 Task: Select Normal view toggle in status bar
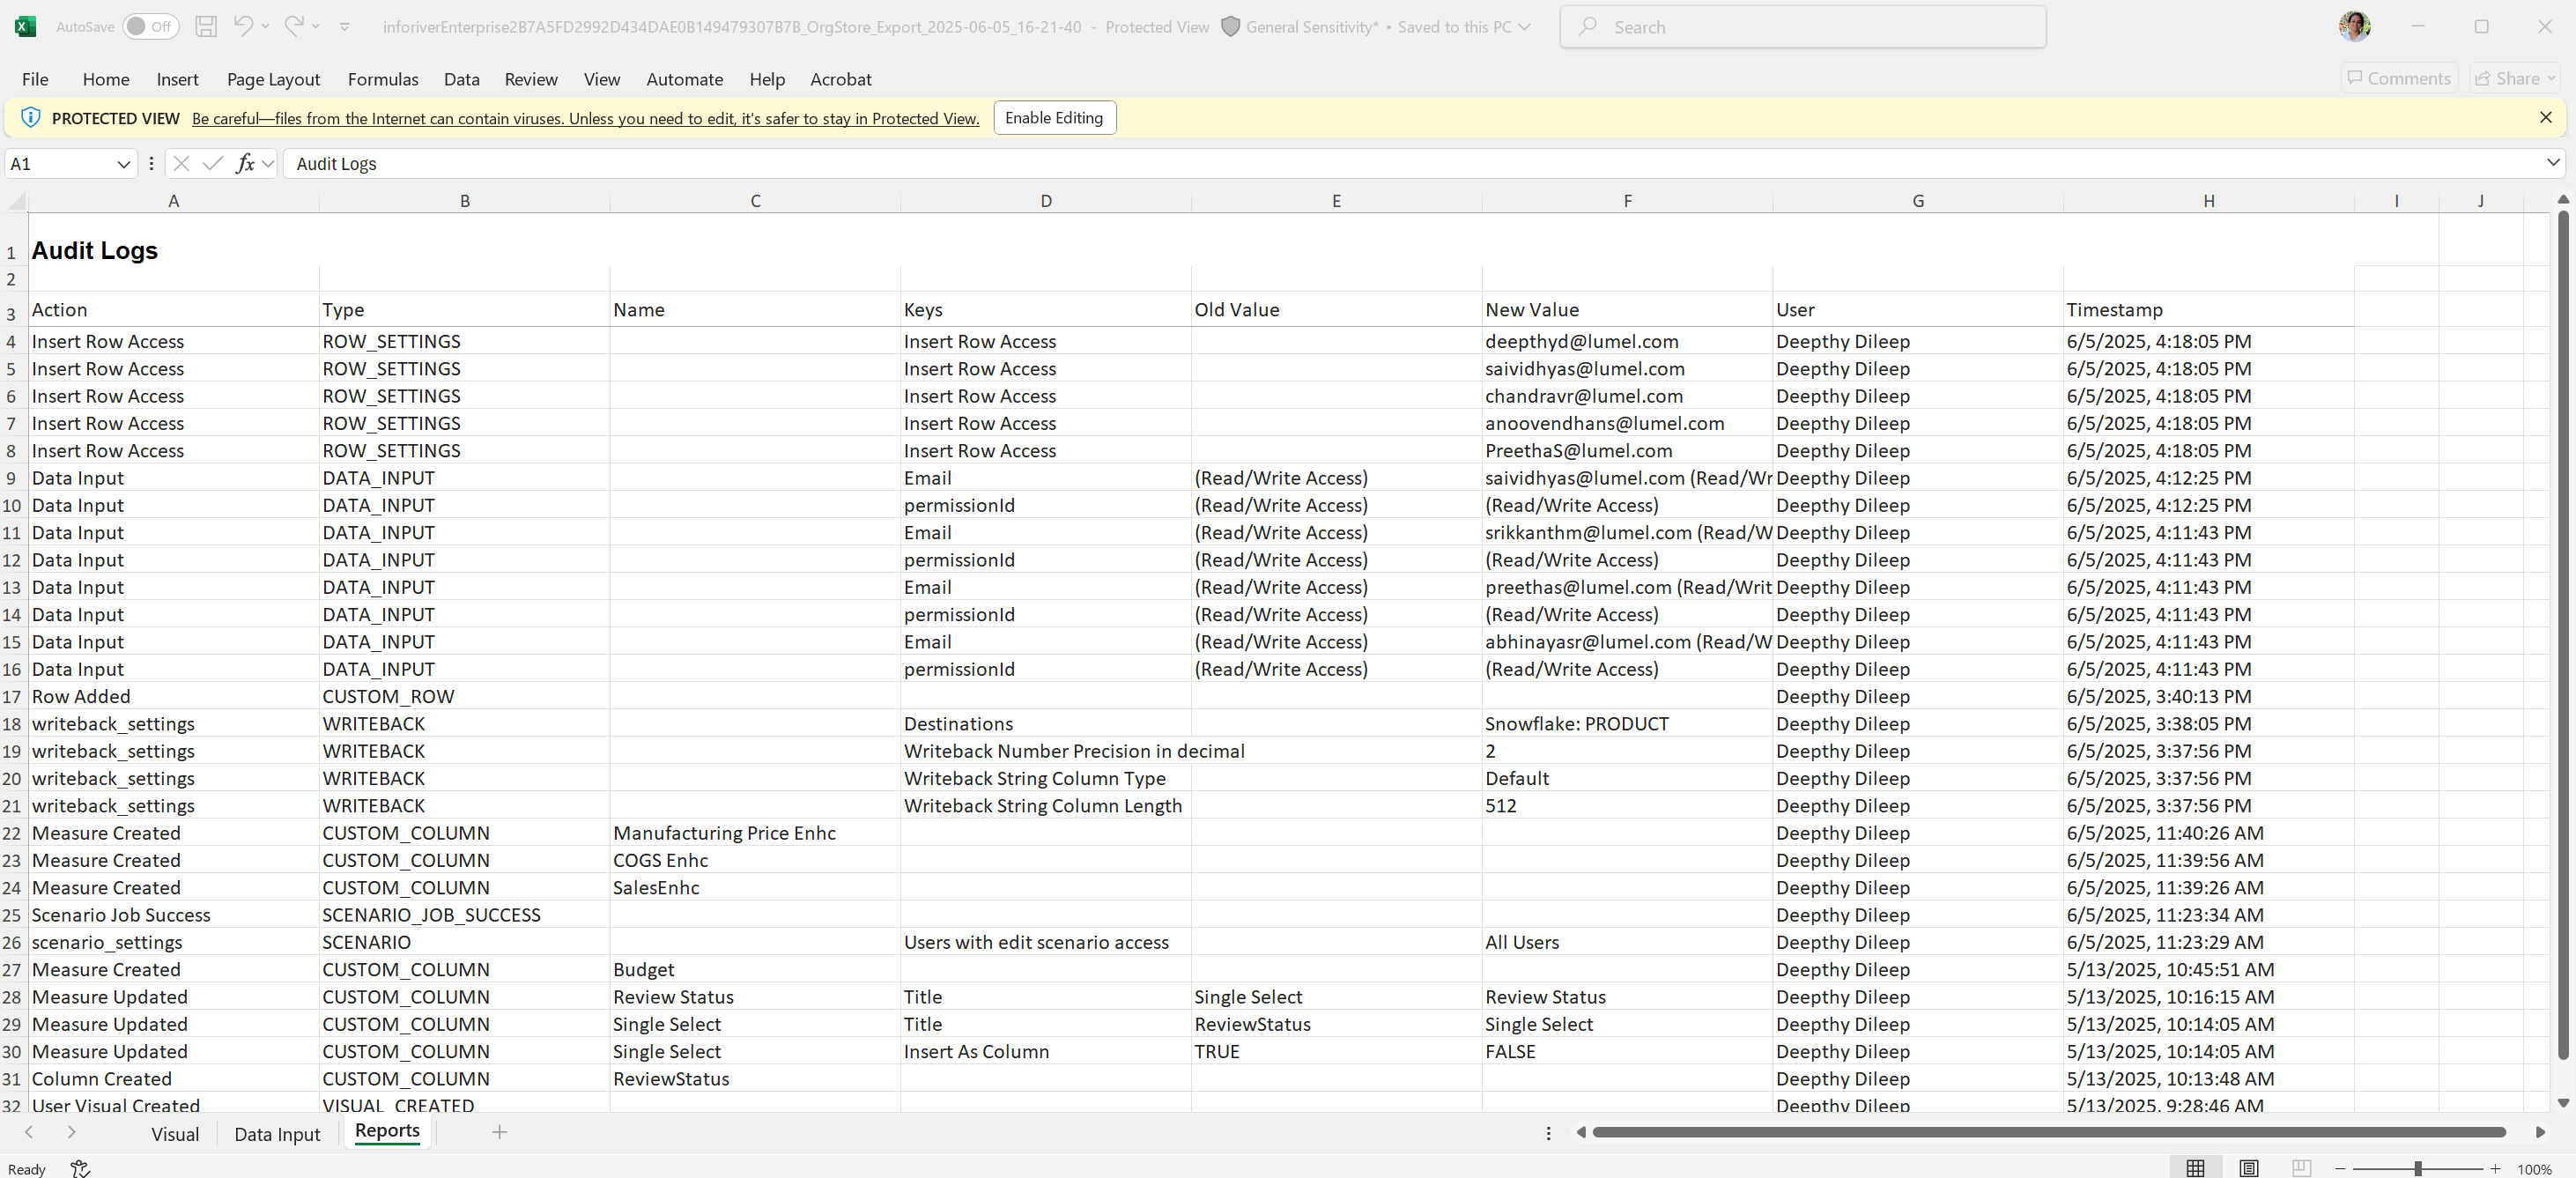2195,1168
